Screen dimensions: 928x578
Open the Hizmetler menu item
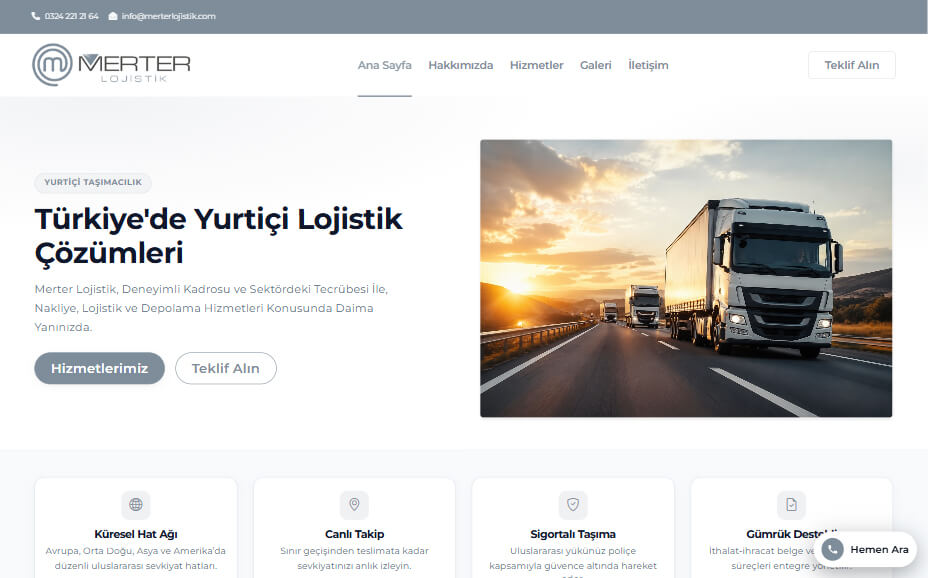coord(536,65)
